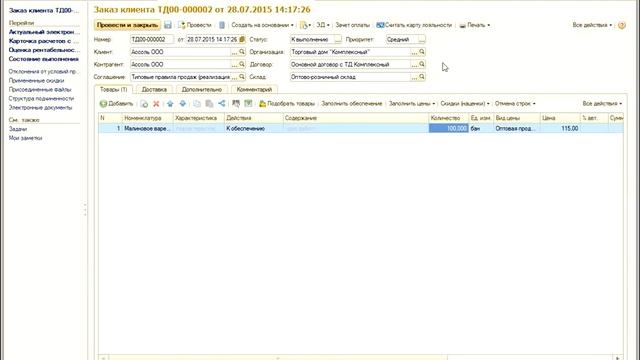Click the К обеспечению cell in Действия

point(253,129)
